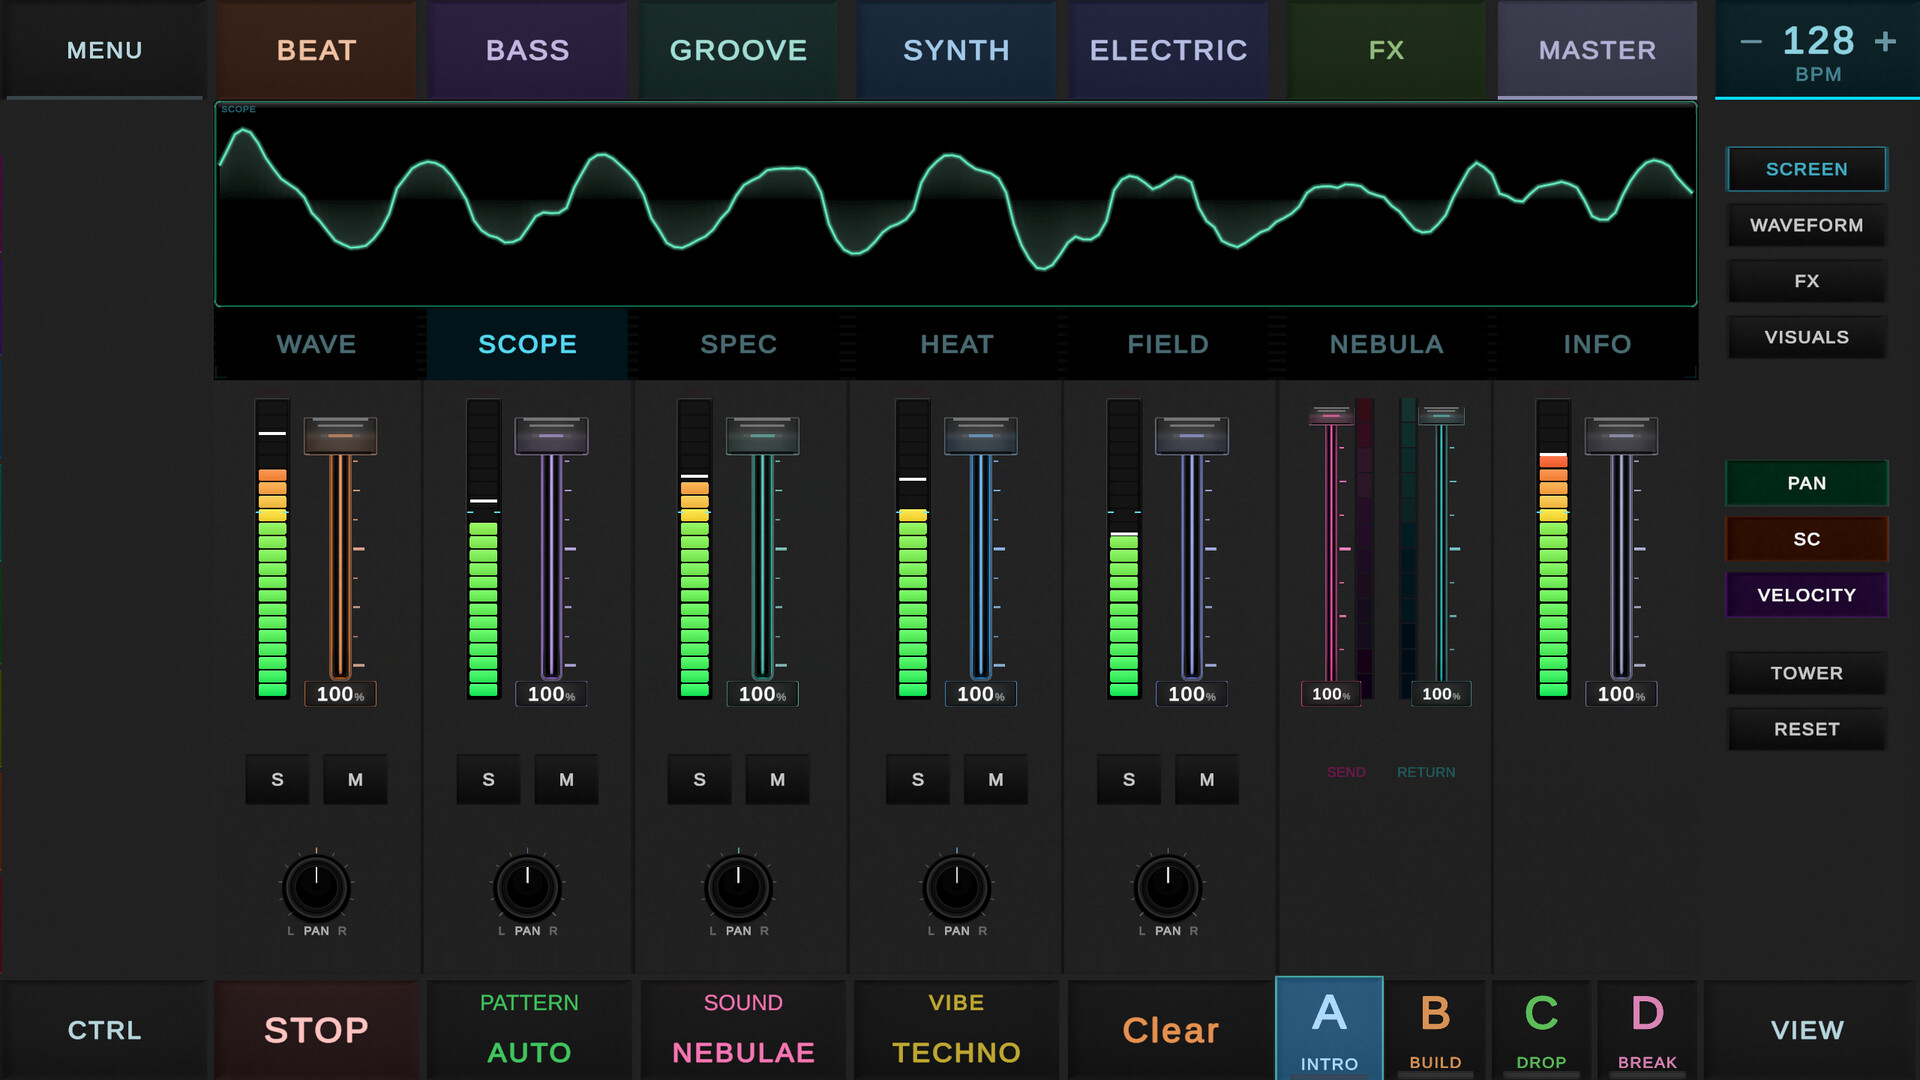Toggle the SC mode button
The width and height of the screenshot is (1920, 1080).
pyautogui.click(x=1806, y=539)
